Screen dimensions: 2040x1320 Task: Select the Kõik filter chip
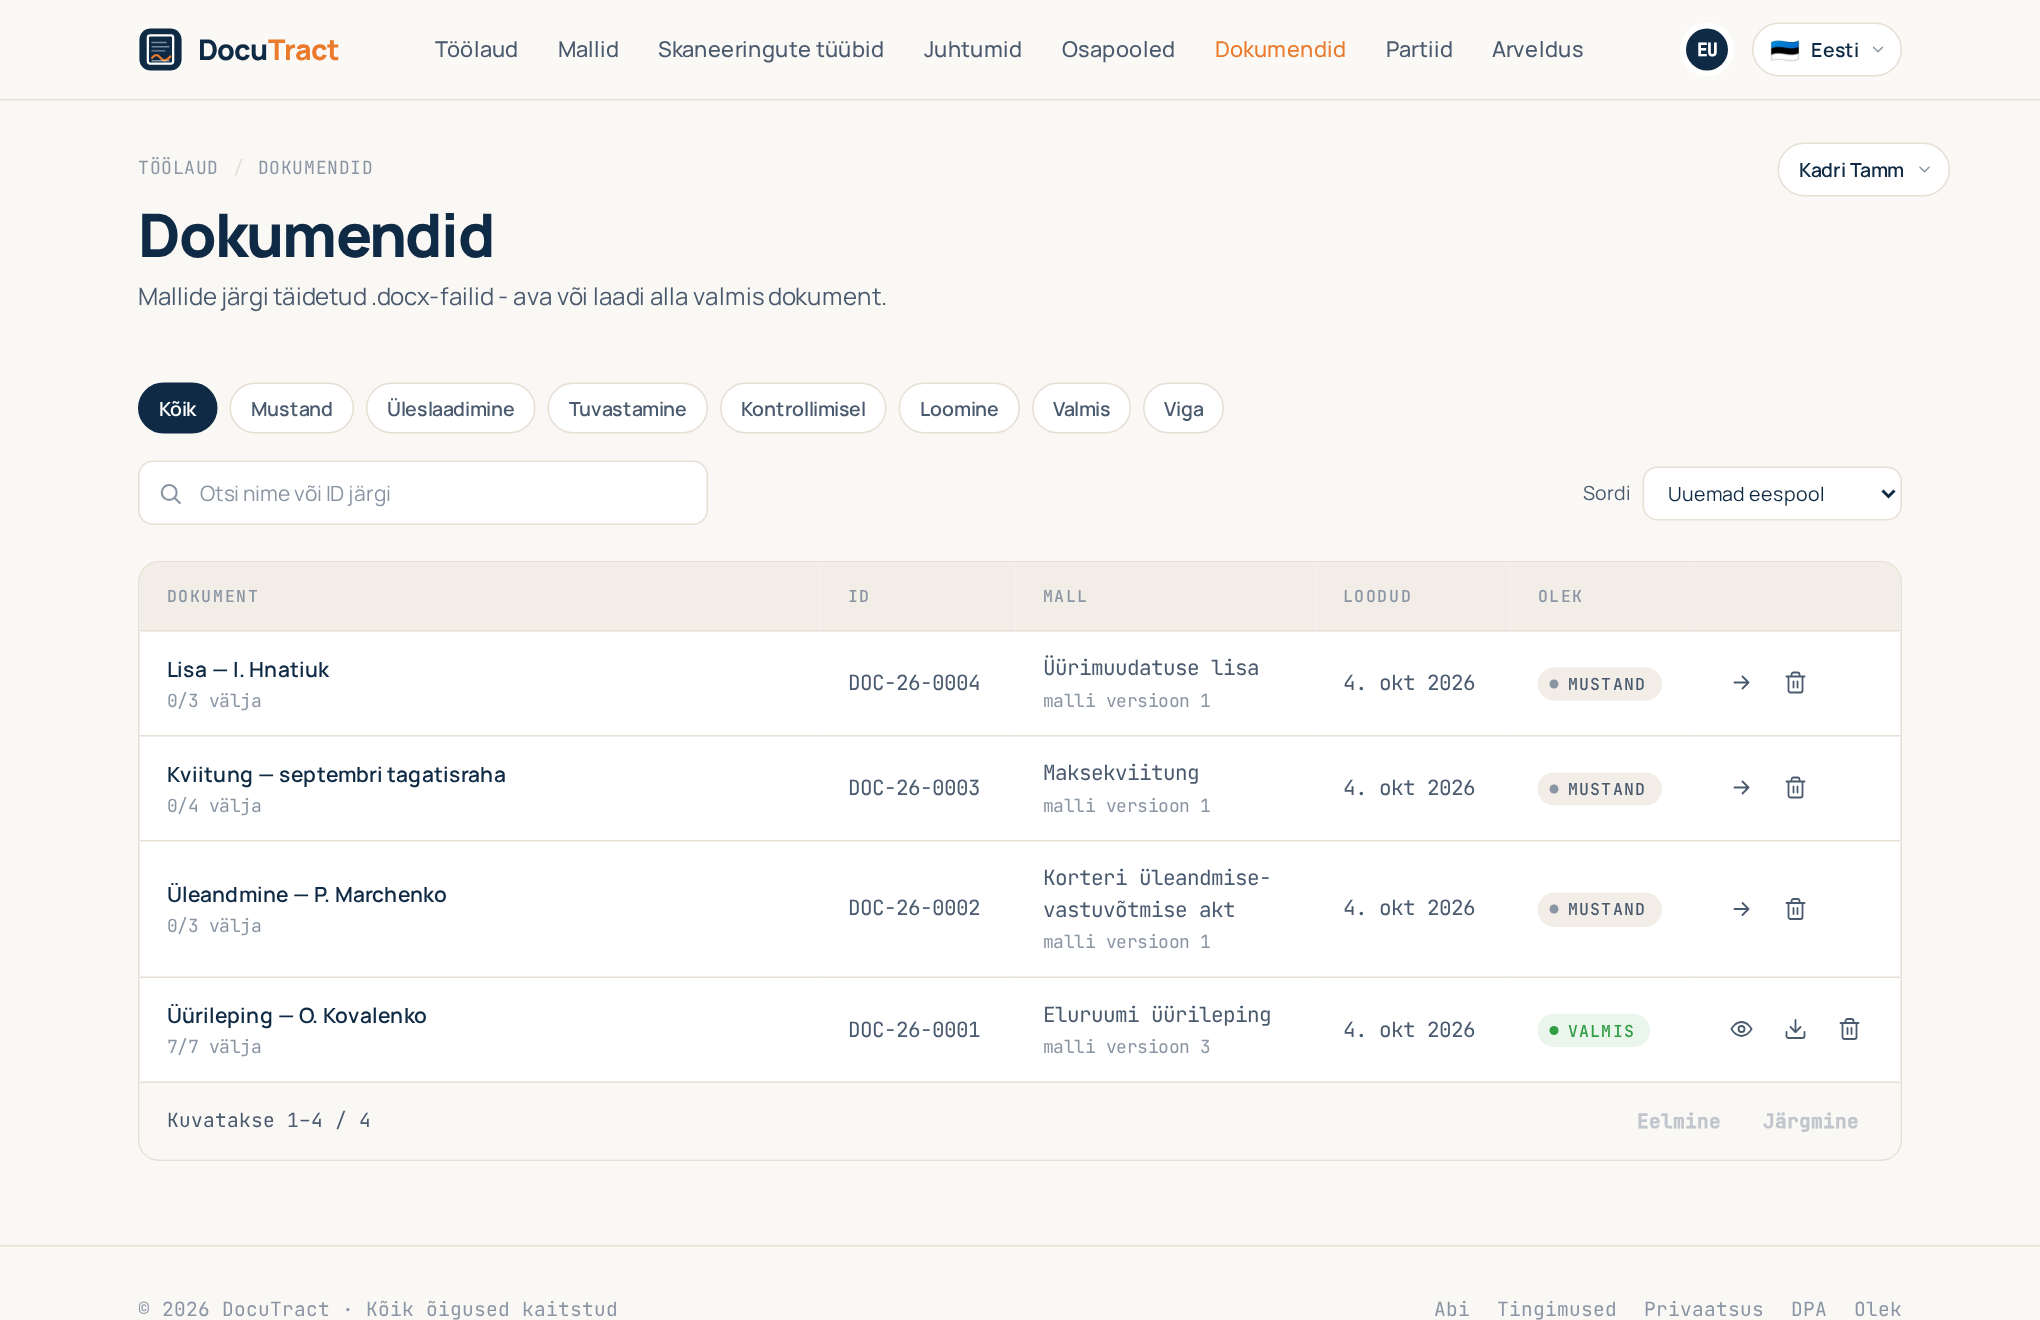[177, 408]
